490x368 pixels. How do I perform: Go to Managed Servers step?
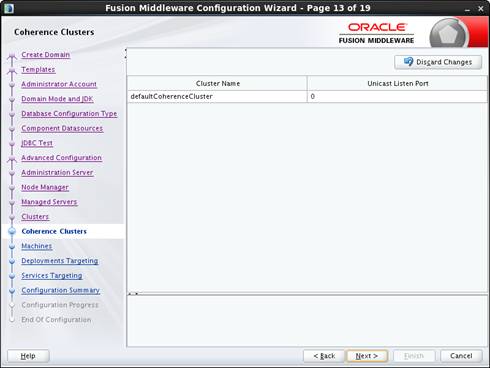[49, 202]
